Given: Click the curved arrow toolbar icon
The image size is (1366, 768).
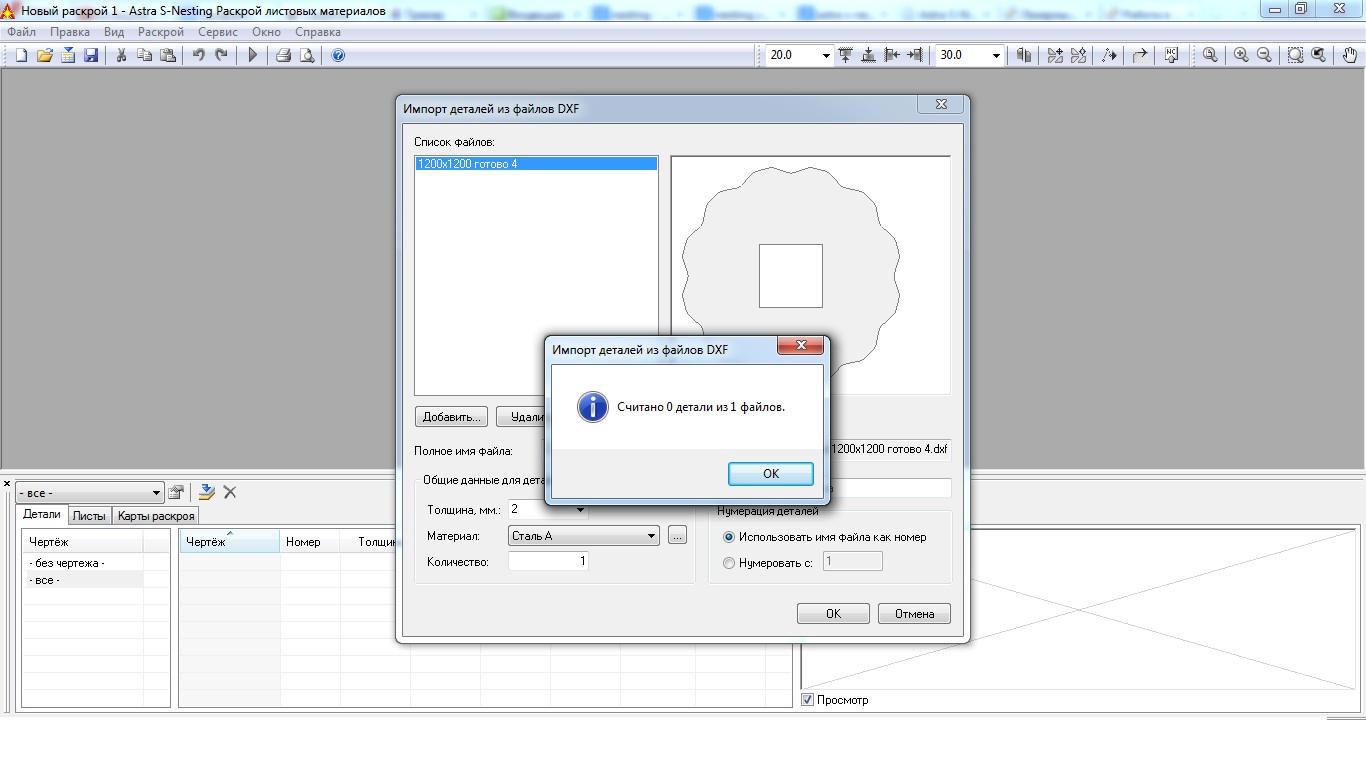Looking at the screenshot, I should [1140, 56].
